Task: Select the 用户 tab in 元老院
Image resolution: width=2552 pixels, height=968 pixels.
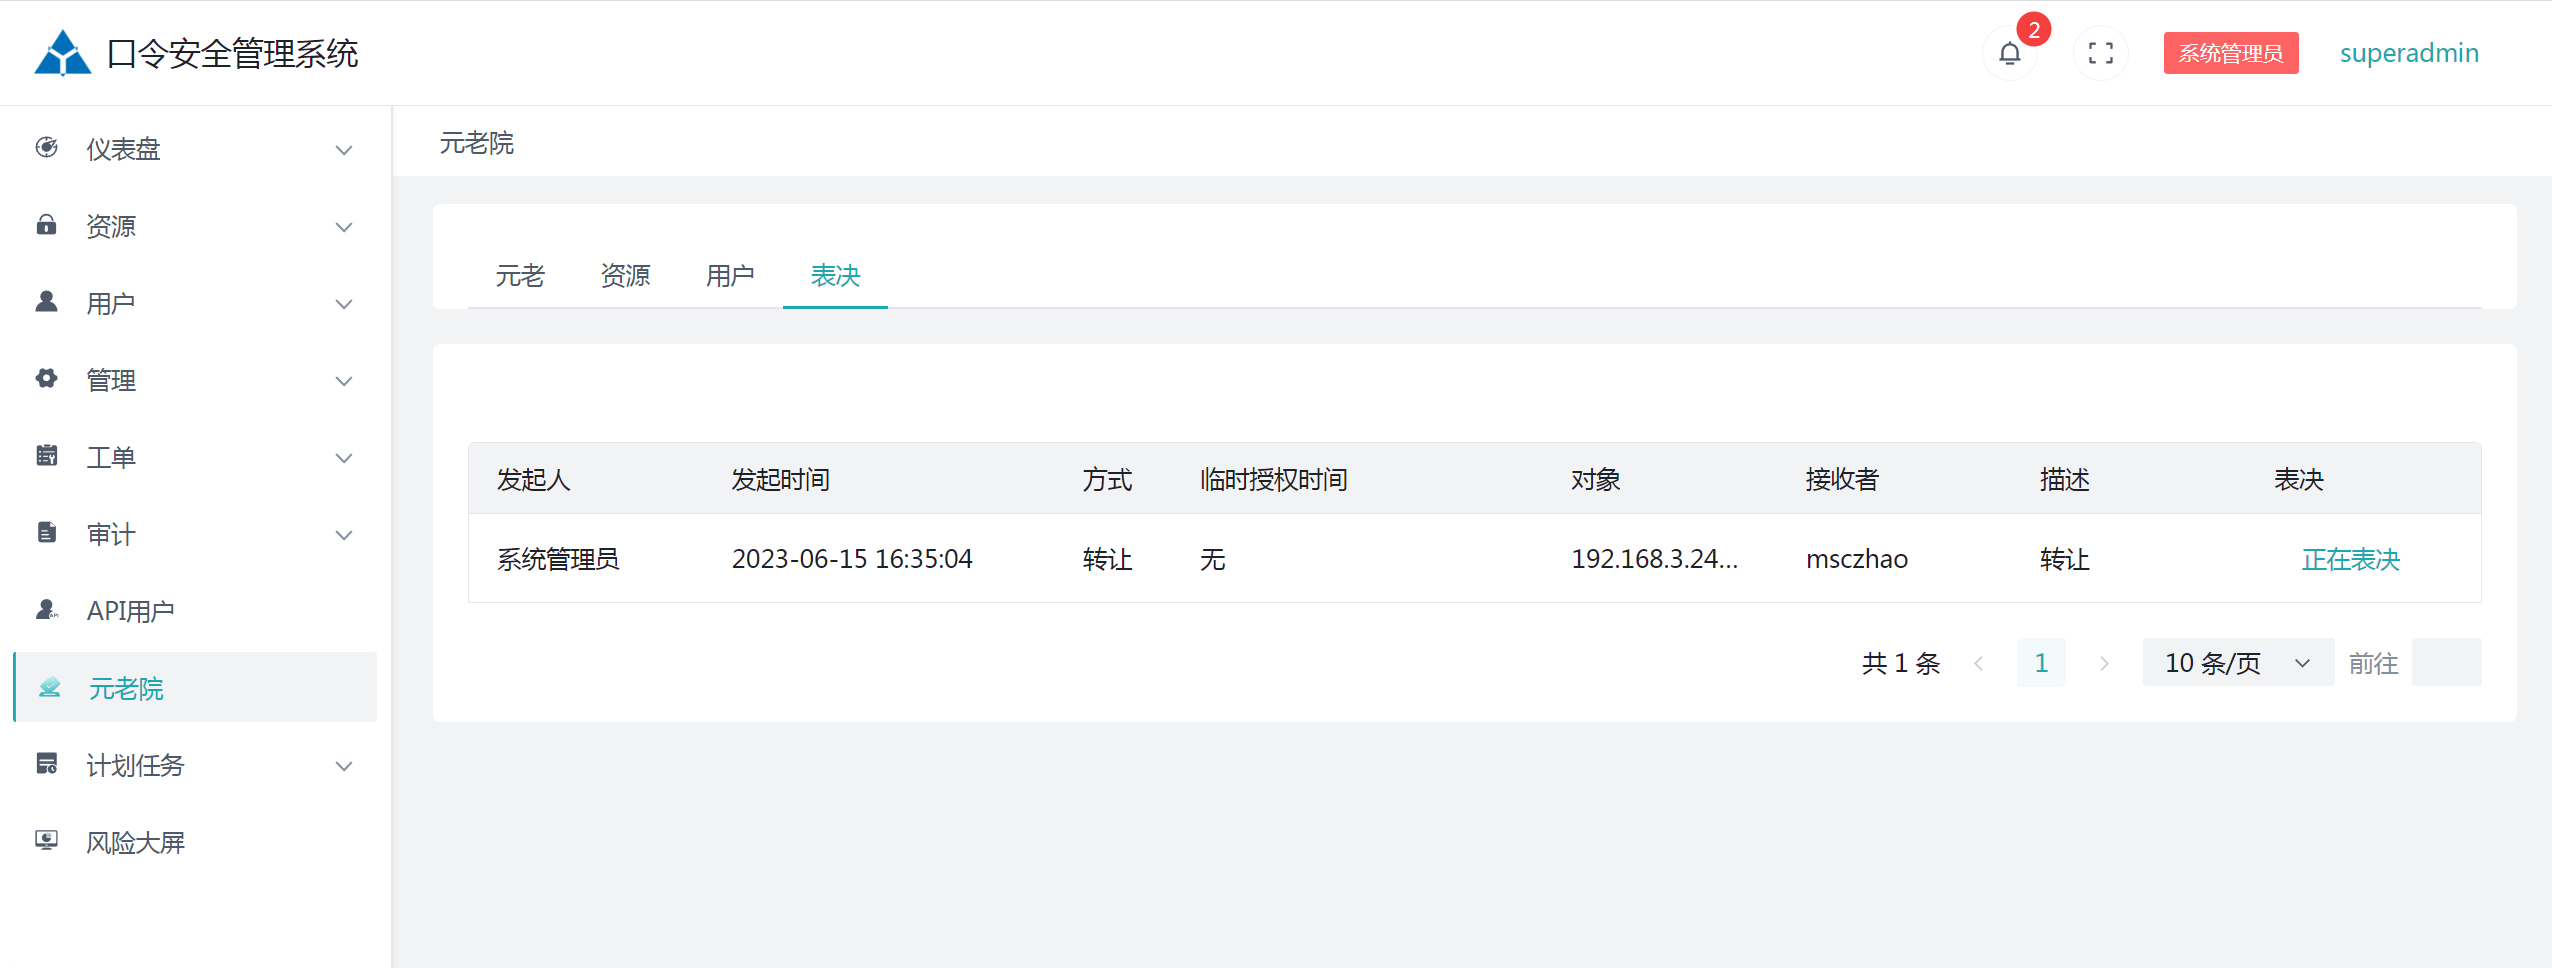Action: click(x=730, y=276)
